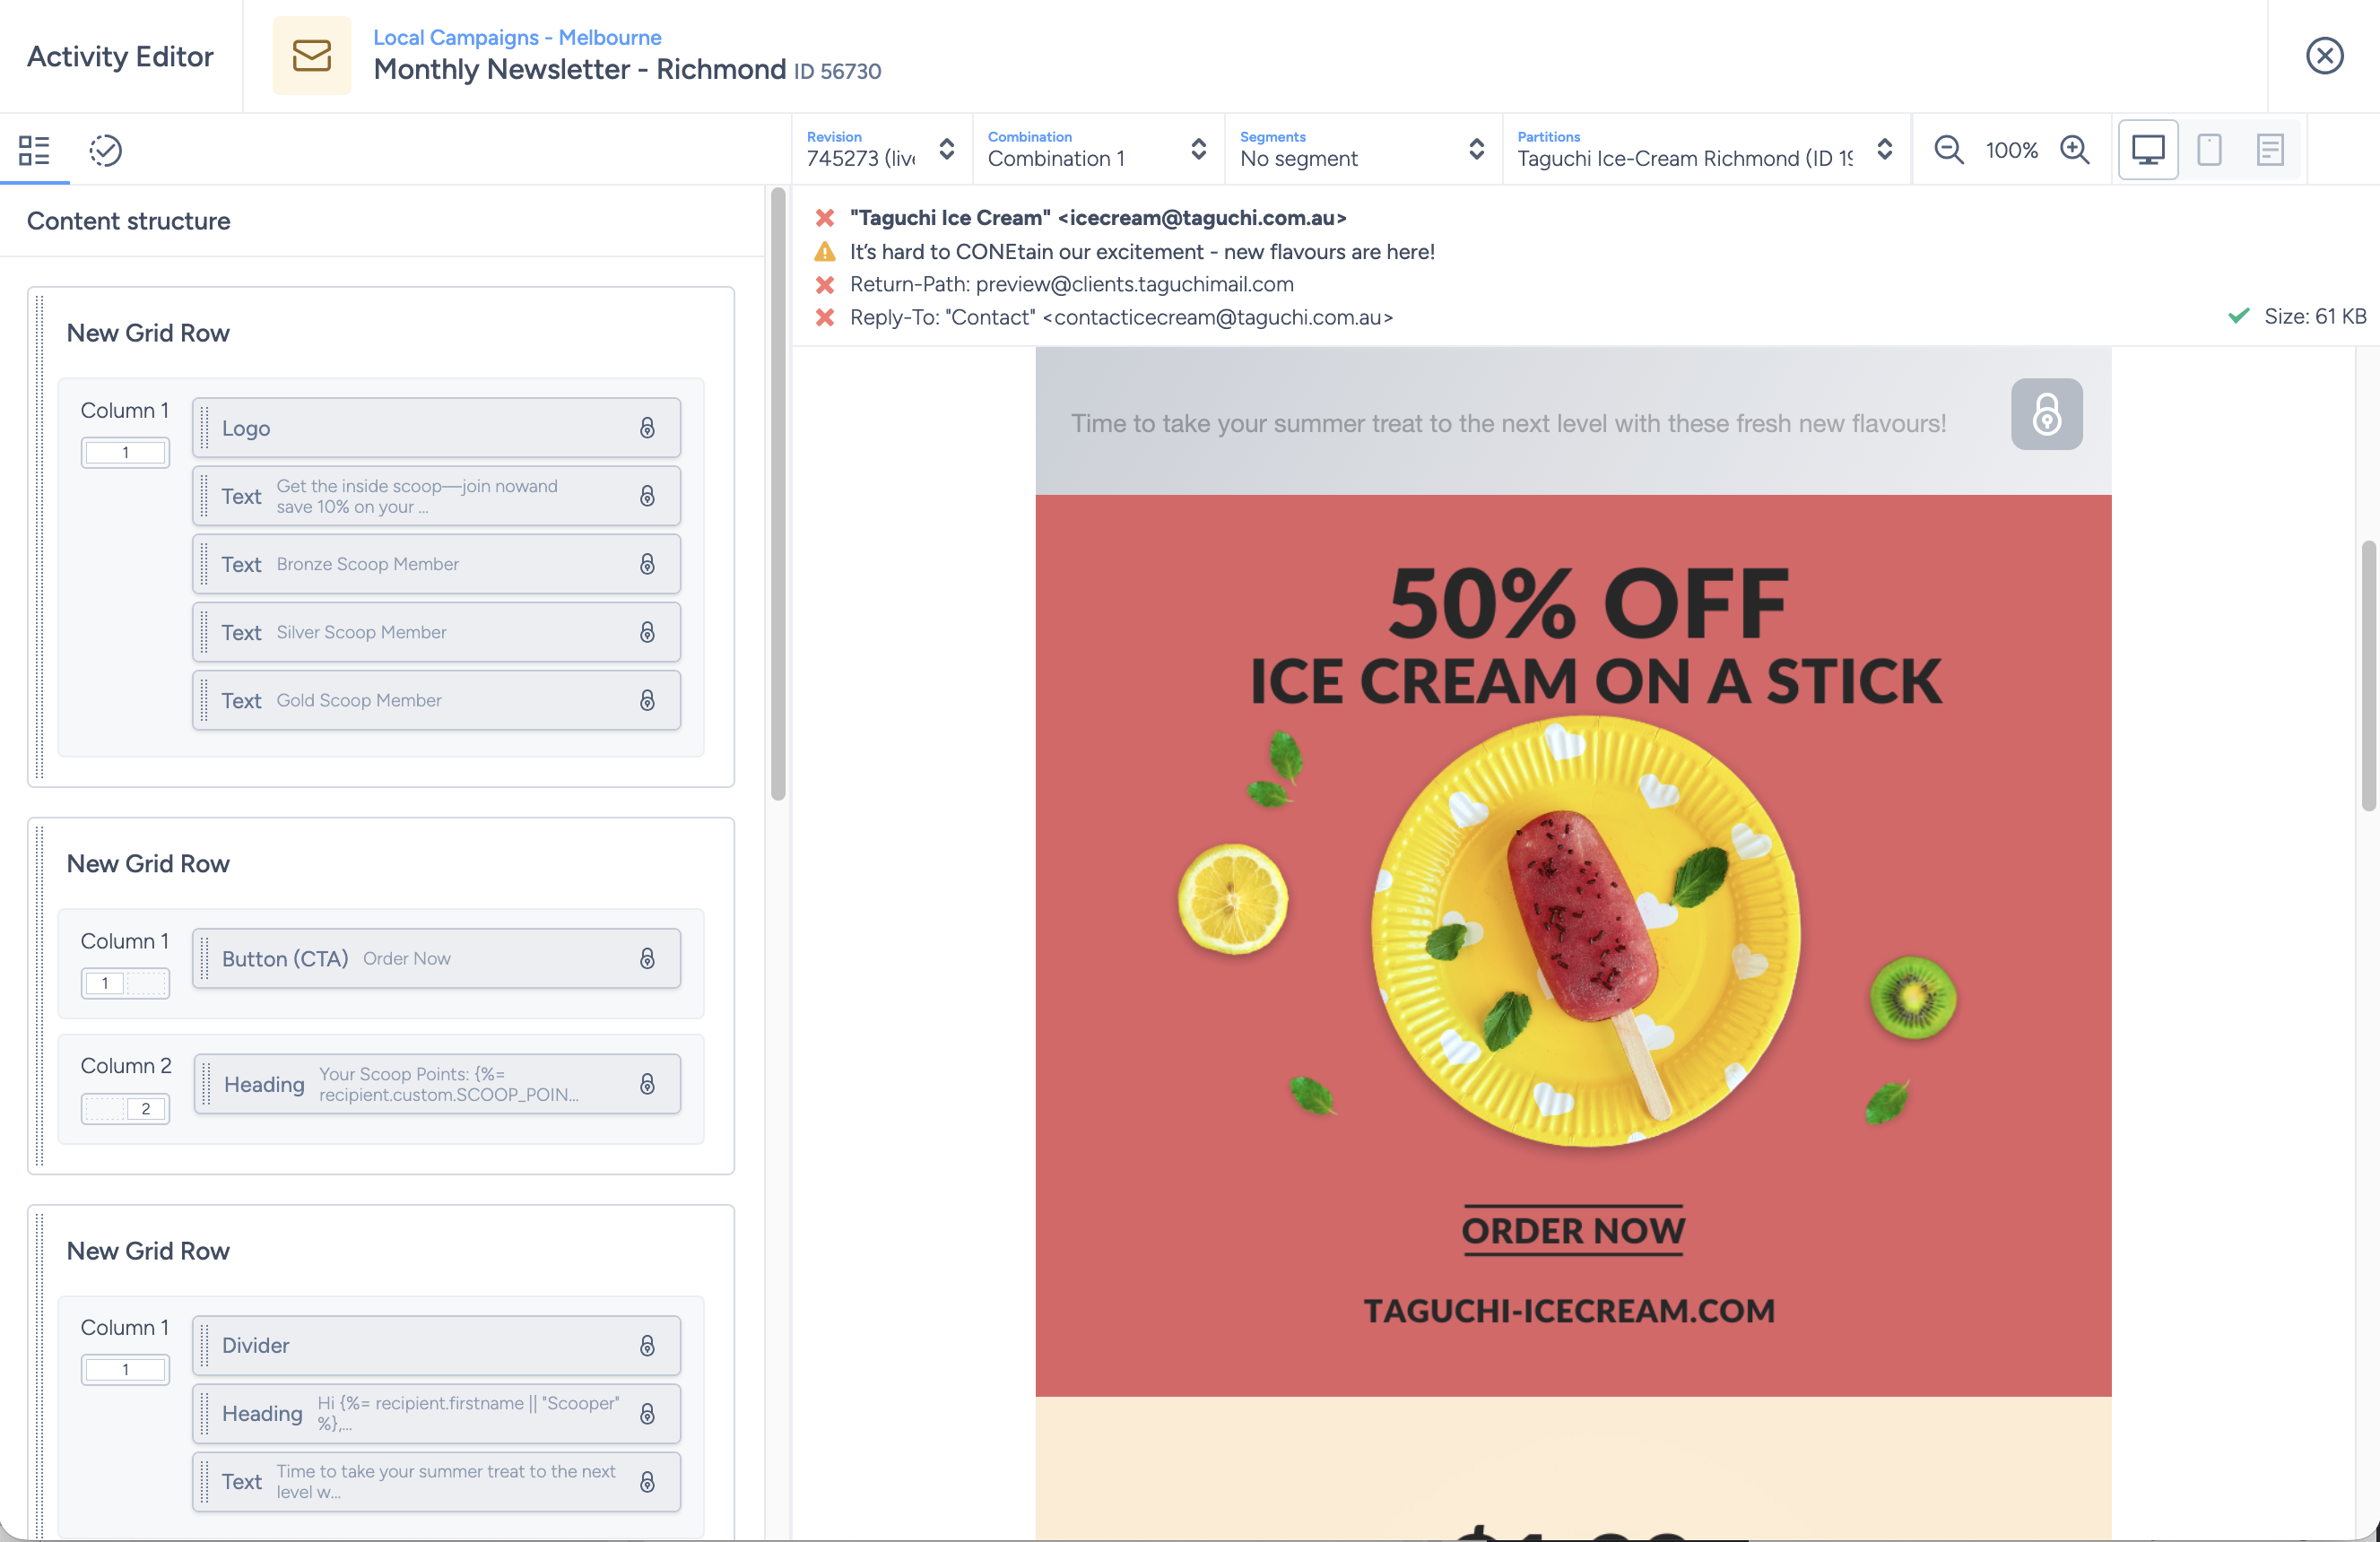The height and width of the screenshot is (1542, 2380).
Task: Click Column 2 width selector labeled 2
Action: tap(125, 1108)
